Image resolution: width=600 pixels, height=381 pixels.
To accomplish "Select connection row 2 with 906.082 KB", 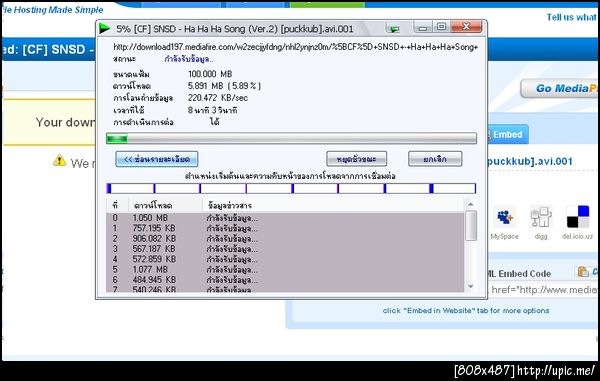I will click(x=285, y=239).
